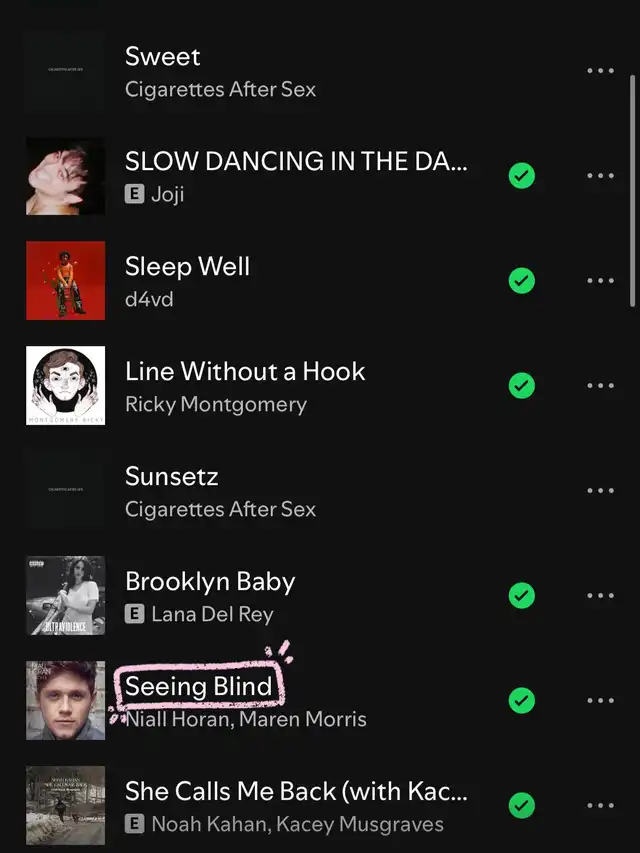640x853 pixels.
Task: Toggle saved checkmark for Brooklyn Baby
Action: 521,596
